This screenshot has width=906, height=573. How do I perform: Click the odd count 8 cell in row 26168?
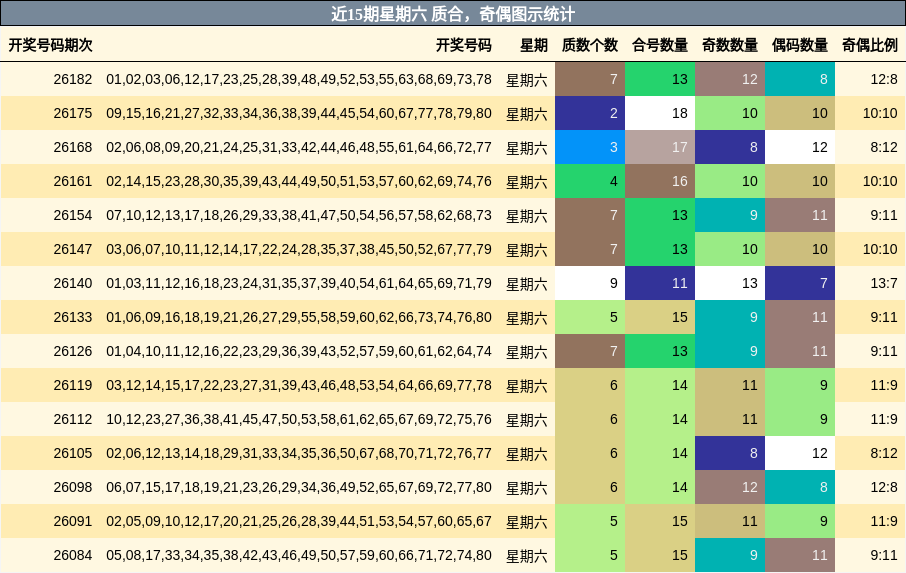click(x=730, y=147)
